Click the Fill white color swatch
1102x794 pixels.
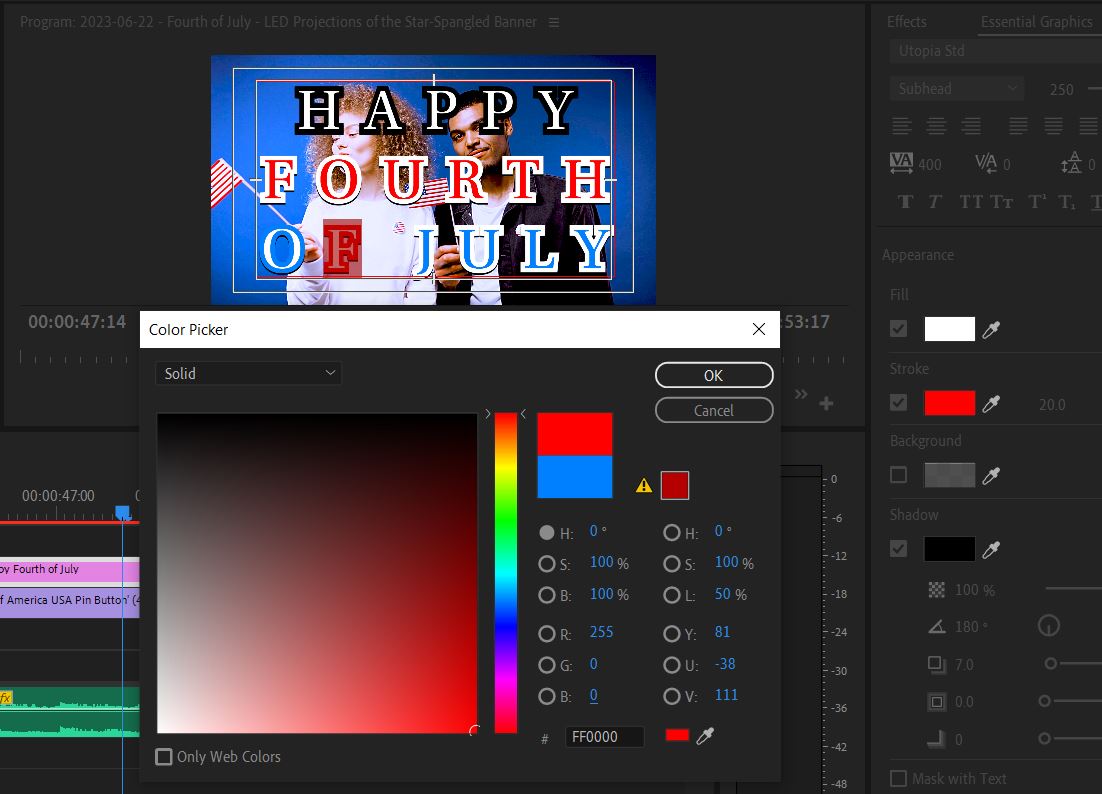click(x=949, y=329)
